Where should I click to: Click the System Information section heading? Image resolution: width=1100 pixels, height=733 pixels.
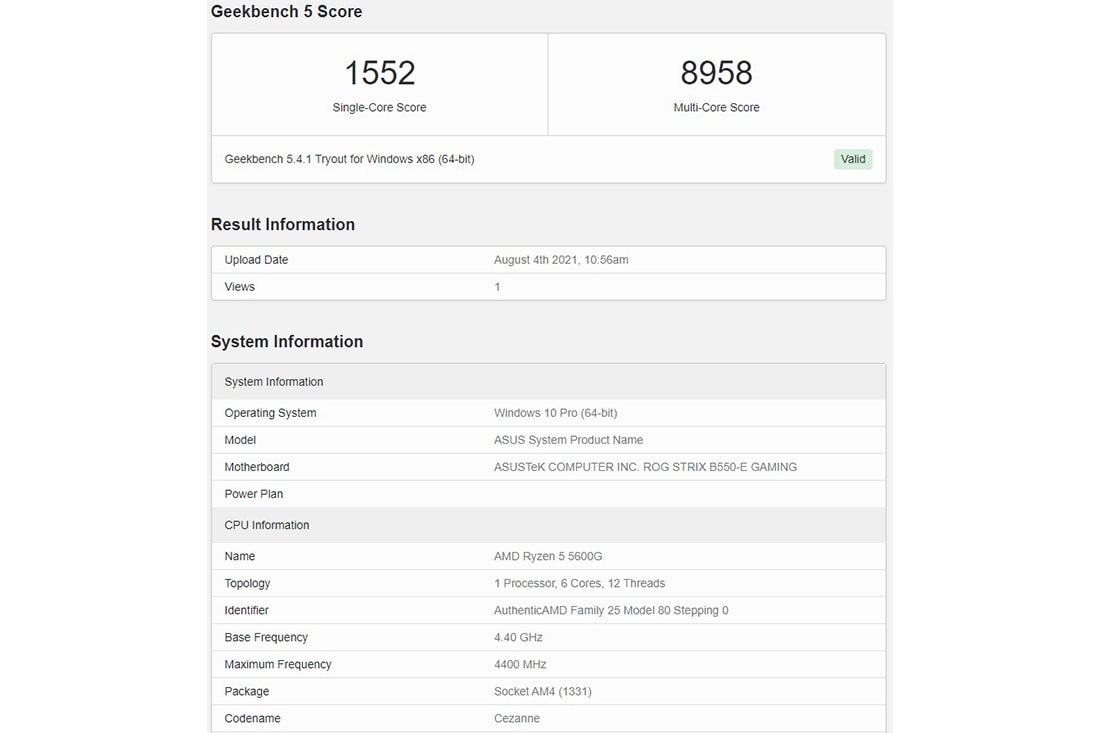(286, 342)
